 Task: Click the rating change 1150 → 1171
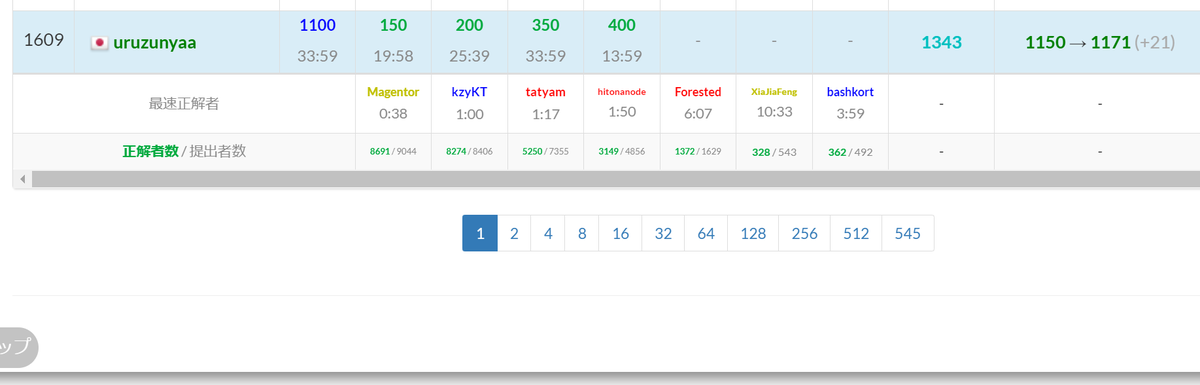click(x=1078, y=42)
